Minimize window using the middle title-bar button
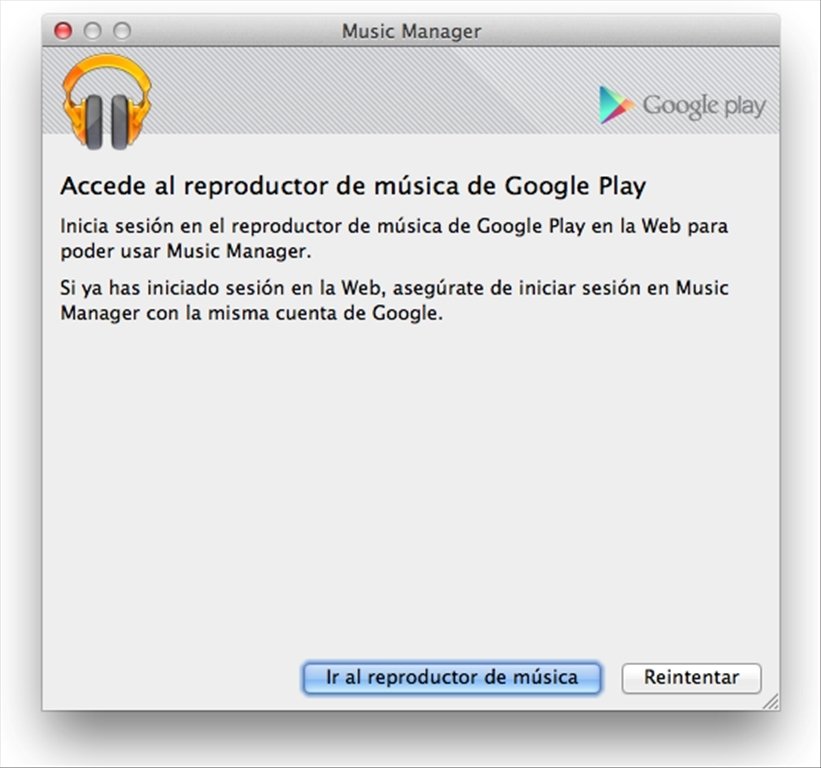The height and width of the screenshot is (768, 821). [93, 31]
